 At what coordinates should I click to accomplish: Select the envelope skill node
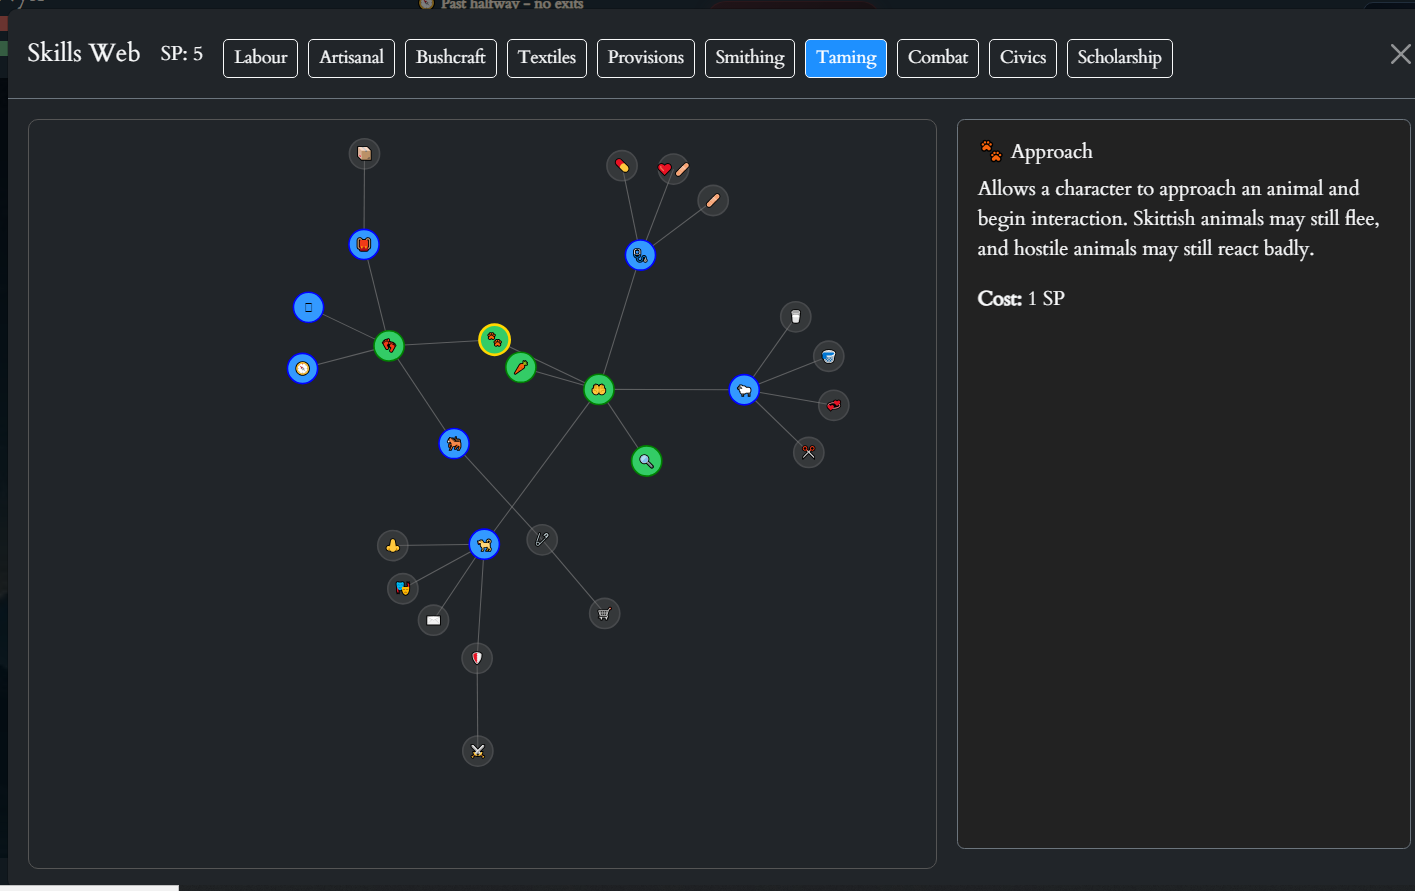click(433, 620)
